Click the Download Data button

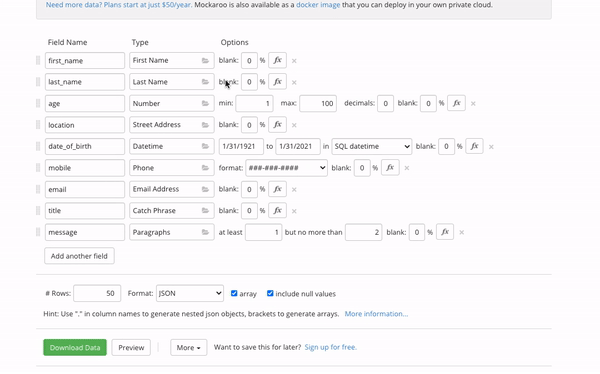click(x=75, y=348)
